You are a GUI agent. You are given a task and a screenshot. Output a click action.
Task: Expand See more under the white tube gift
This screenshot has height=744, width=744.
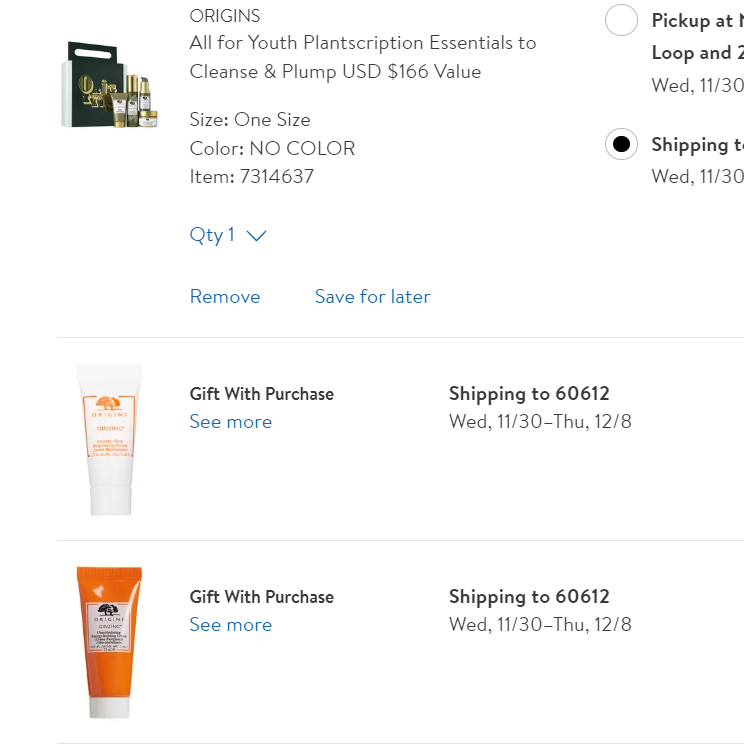tap(231, 422)
